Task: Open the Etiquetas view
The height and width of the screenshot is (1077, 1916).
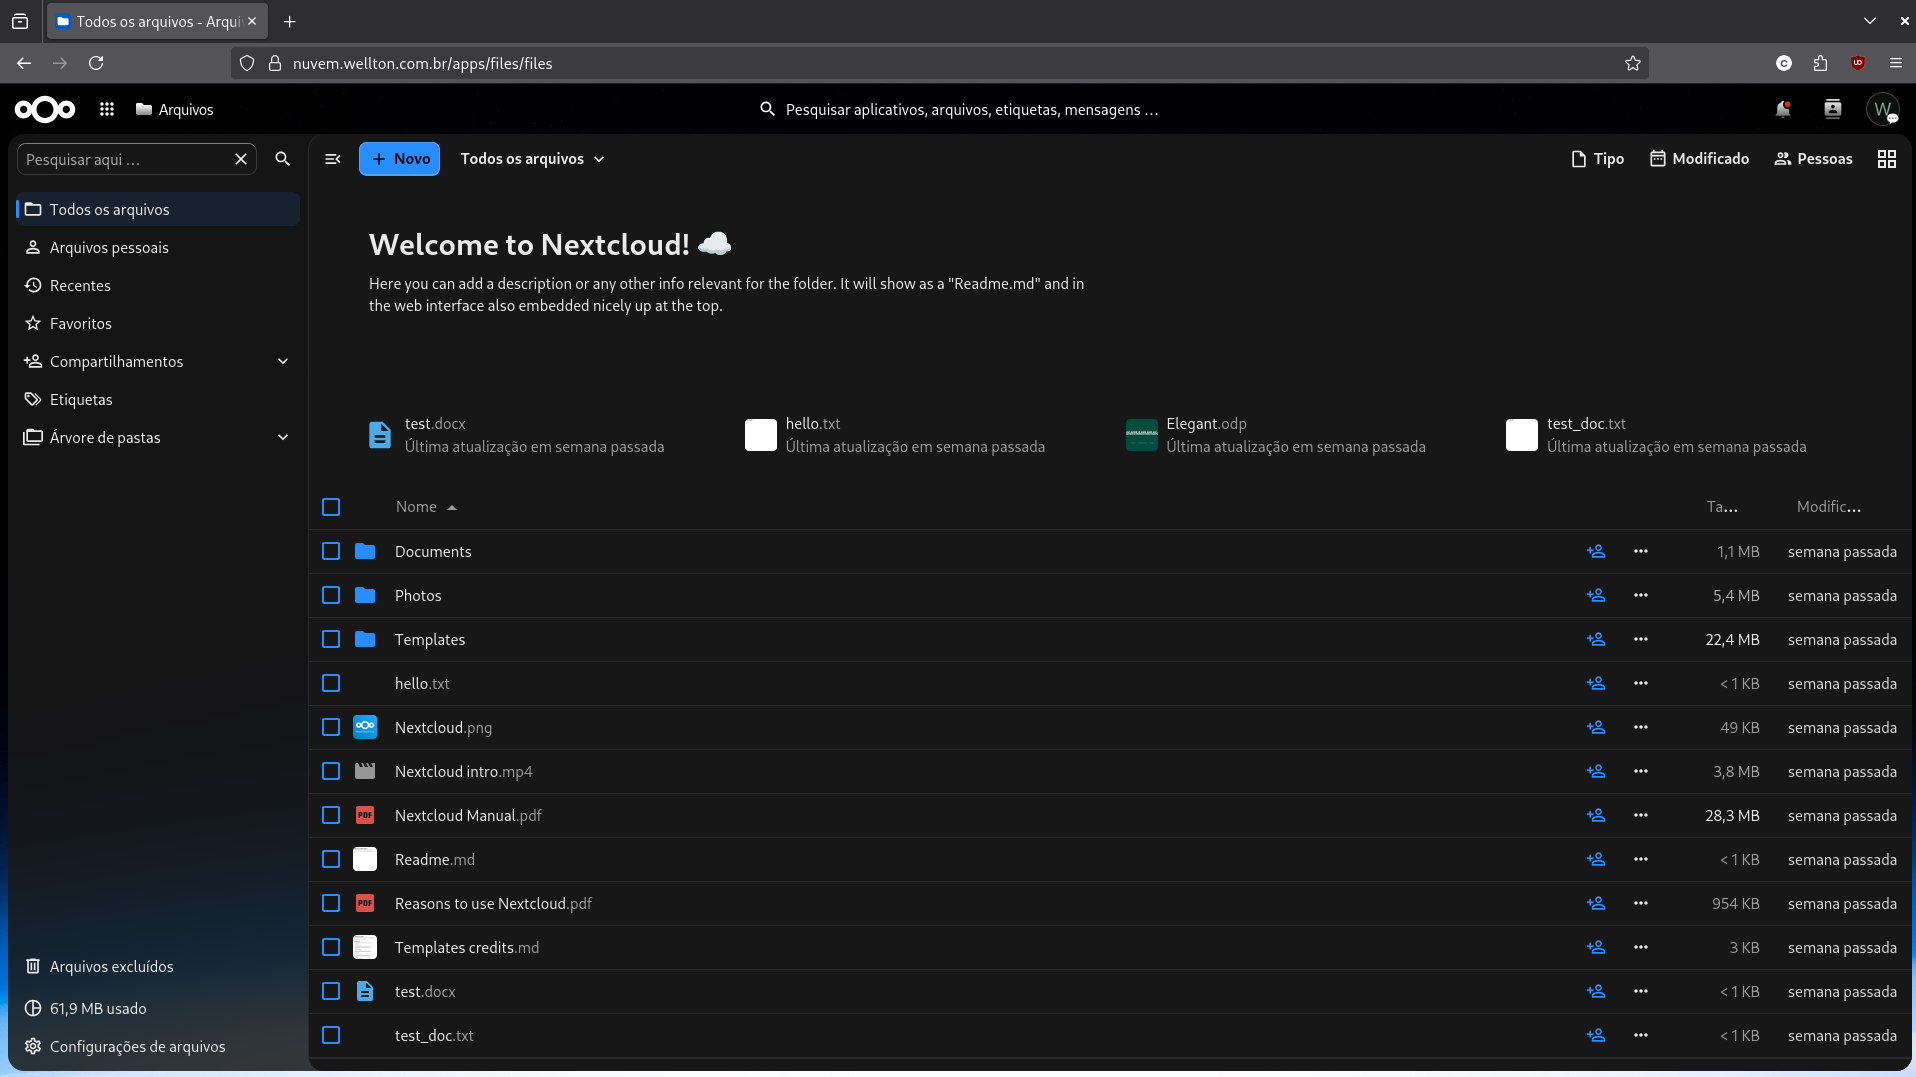Action: point(158,399)
